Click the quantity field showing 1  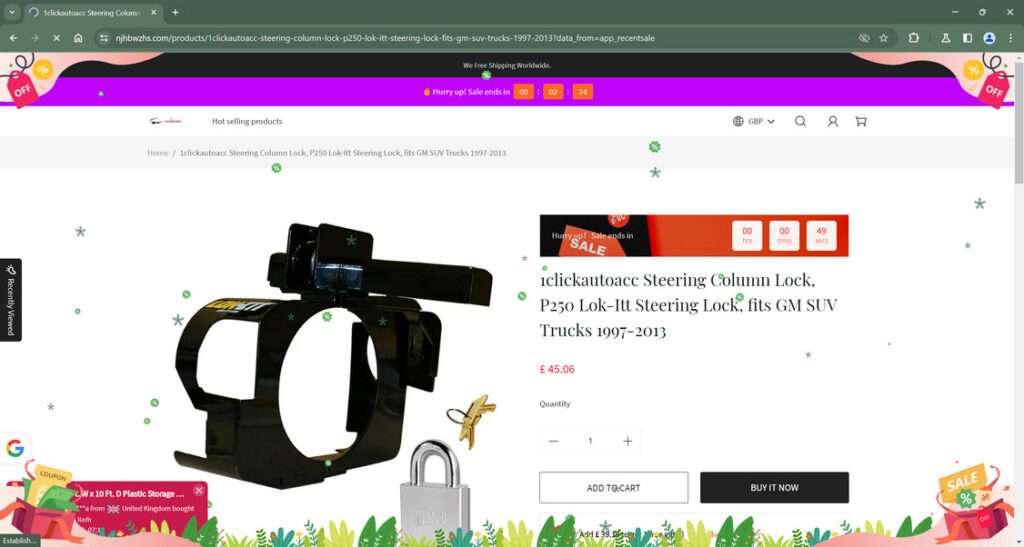pyautogui.click(x=590, y=441)
